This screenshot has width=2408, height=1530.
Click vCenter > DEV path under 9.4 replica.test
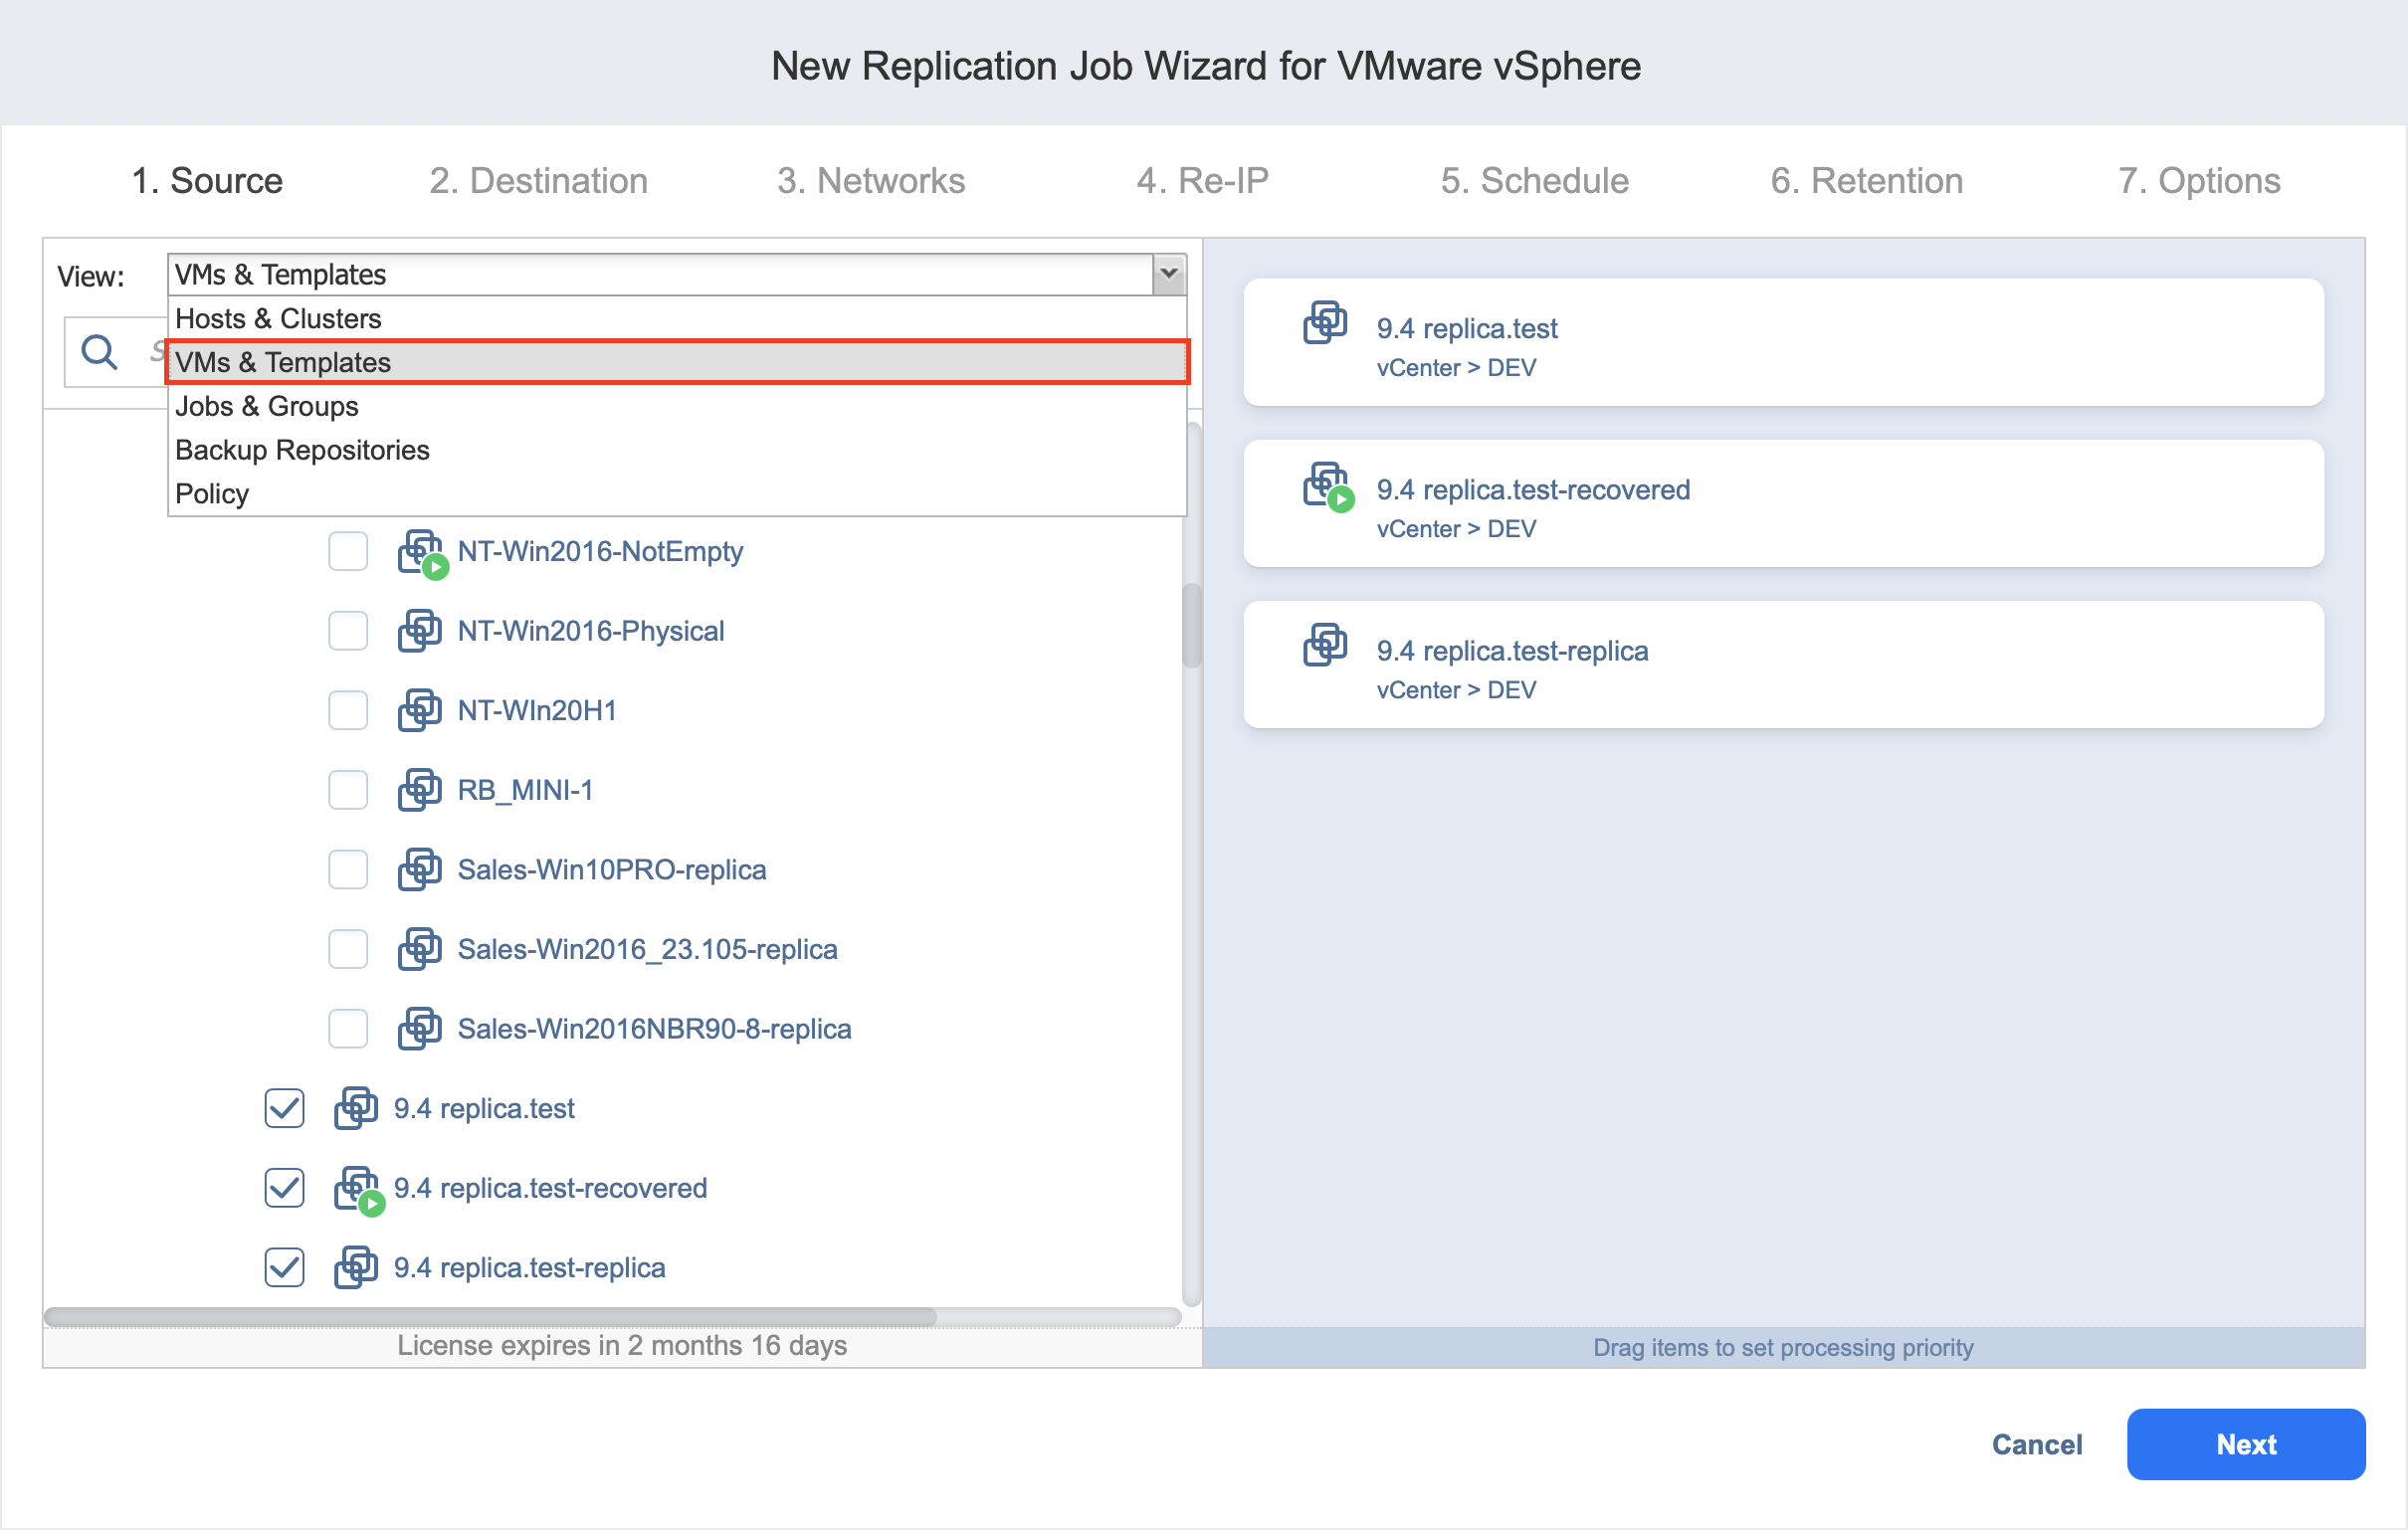(1456, 368)
